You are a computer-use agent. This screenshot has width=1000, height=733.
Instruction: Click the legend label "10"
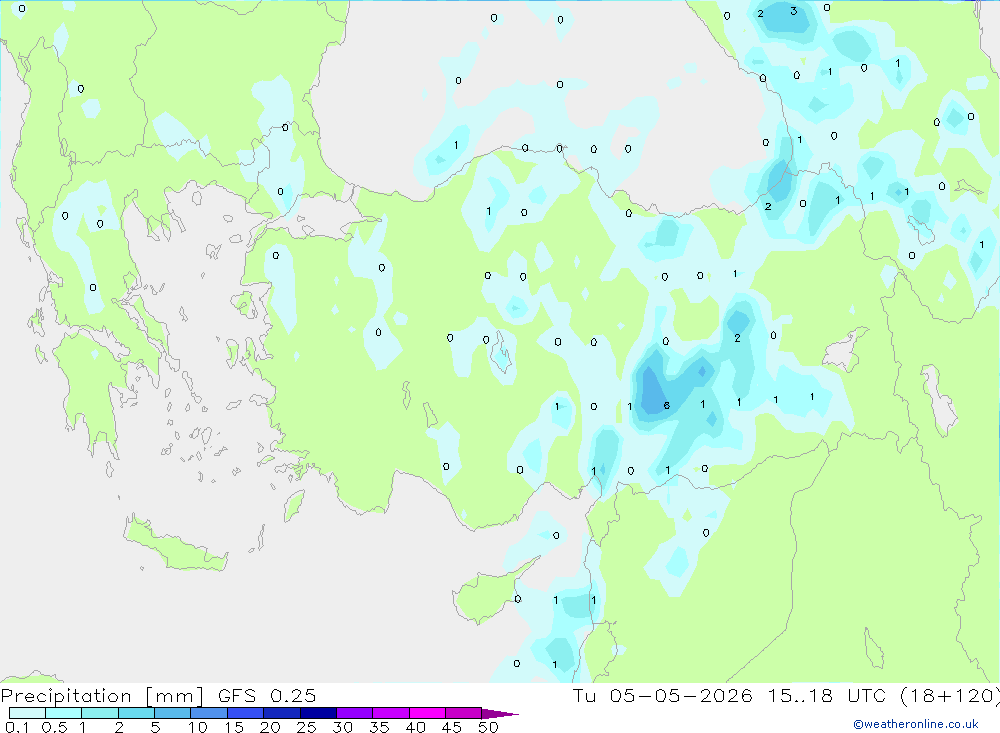point(198,727)
